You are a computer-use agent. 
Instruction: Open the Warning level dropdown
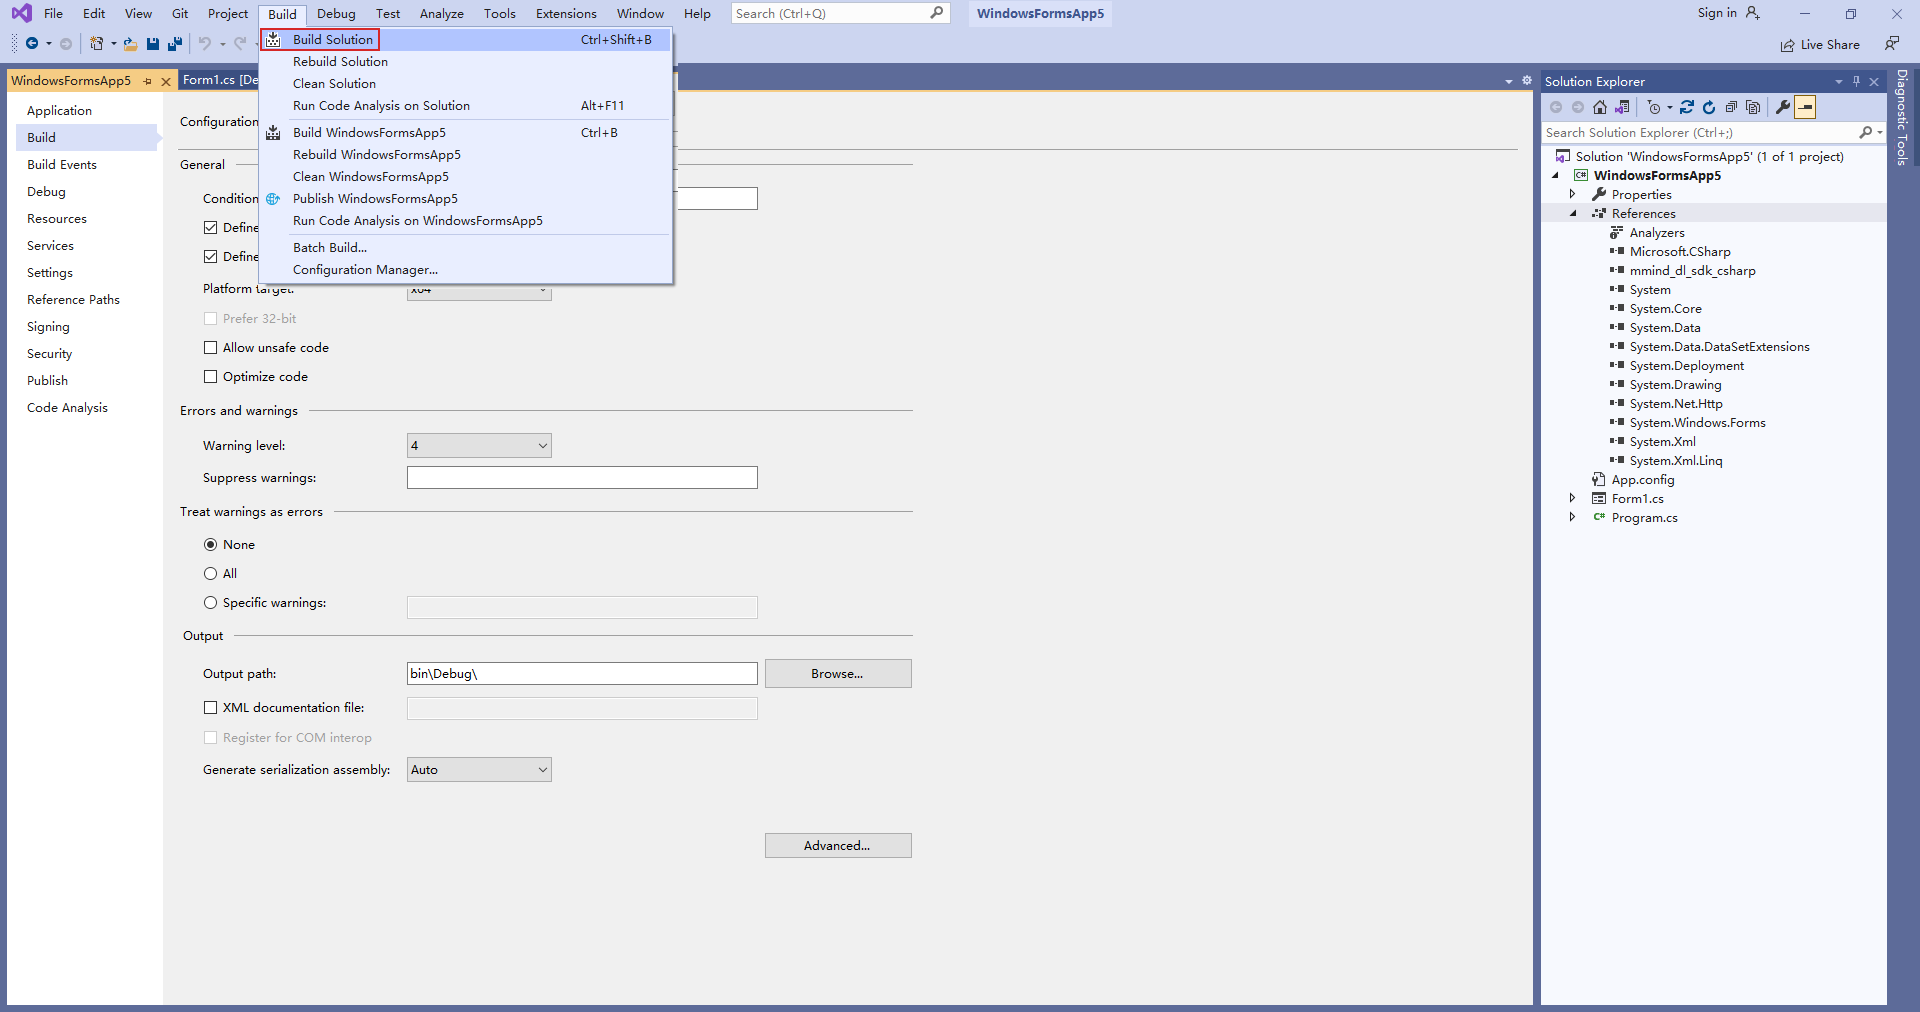[479, 446]
